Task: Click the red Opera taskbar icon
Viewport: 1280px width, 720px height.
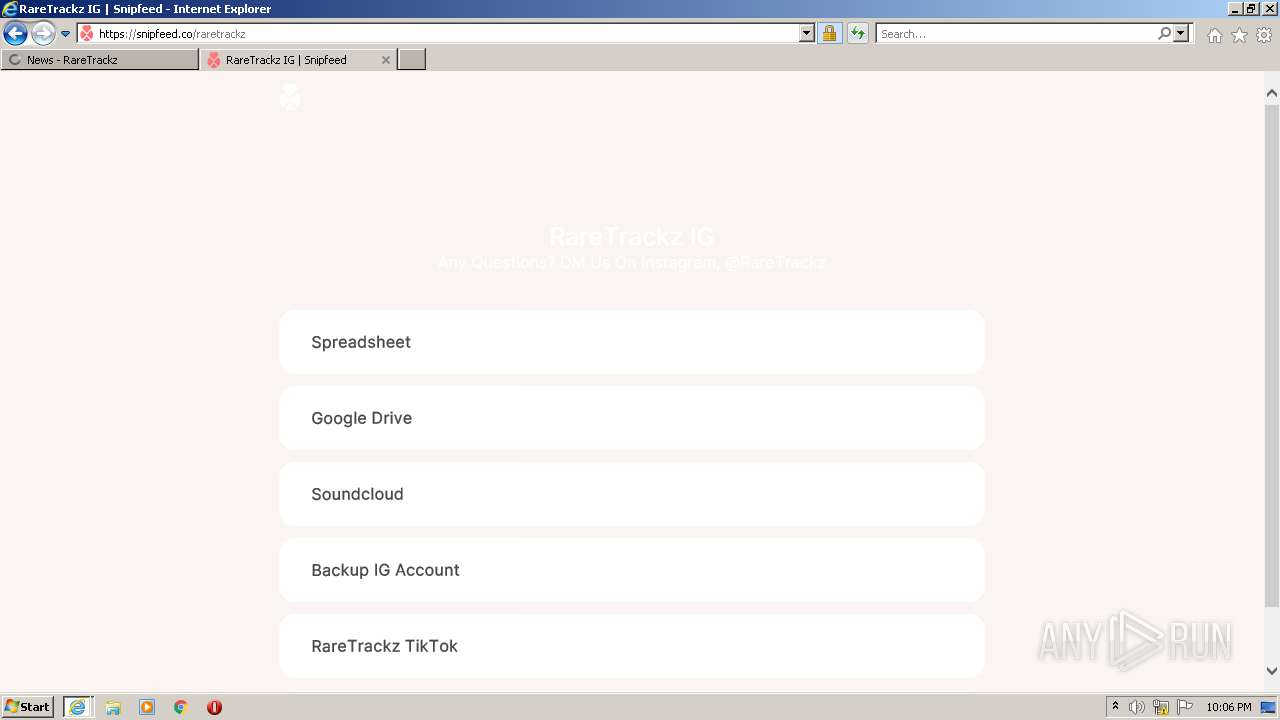Action: pos(214,707)
